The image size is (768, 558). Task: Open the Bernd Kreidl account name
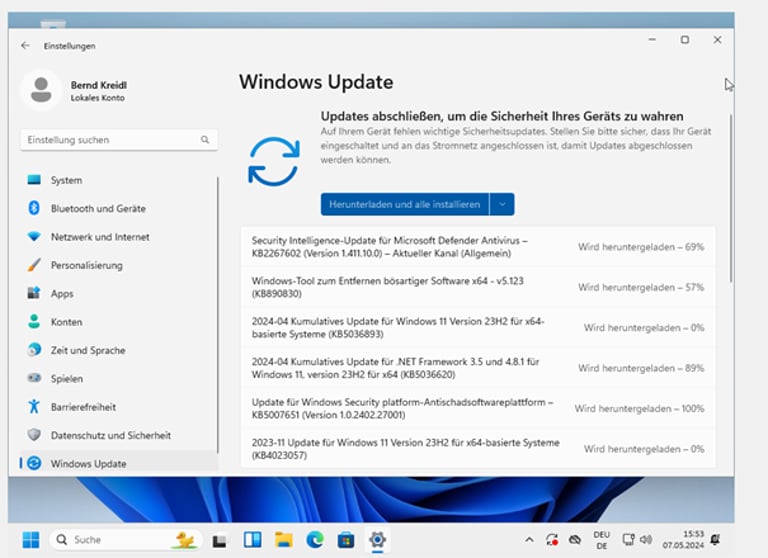[x=98, y=85]
